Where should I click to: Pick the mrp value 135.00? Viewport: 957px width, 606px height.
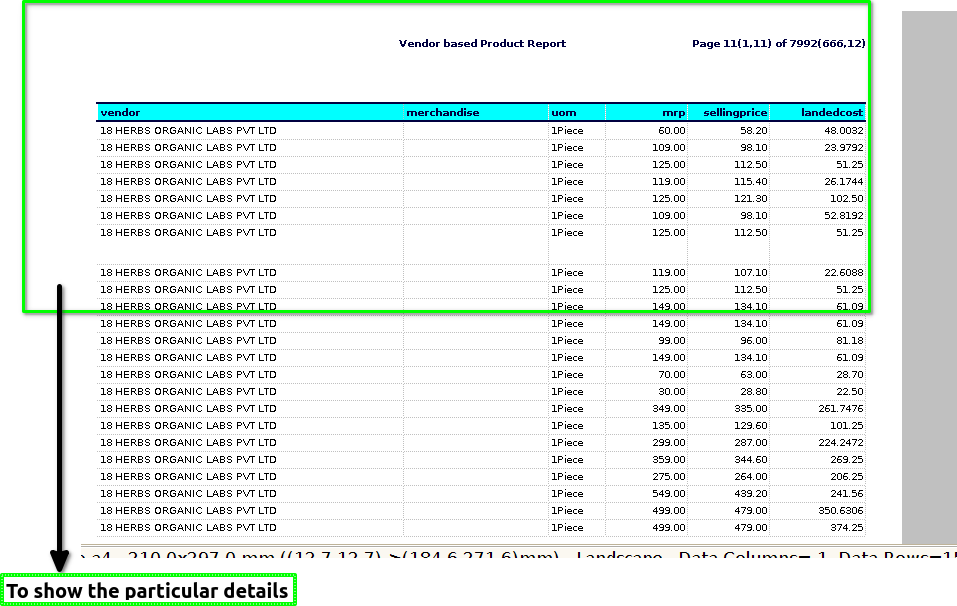click(x=668, y=426)
